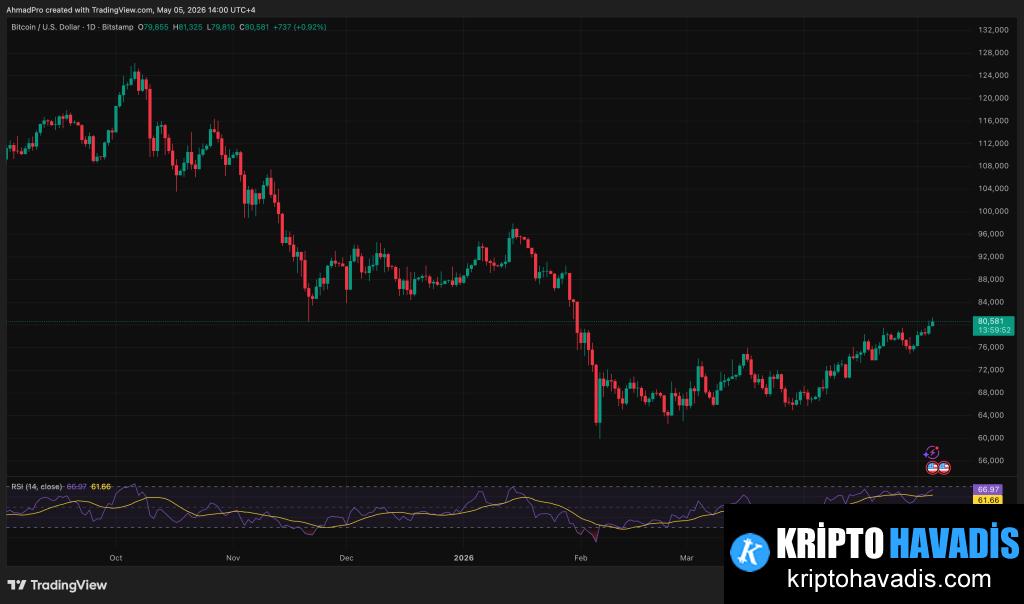Click the Feb label on the time axis
Screen dimensions: 1024x604
581,558
